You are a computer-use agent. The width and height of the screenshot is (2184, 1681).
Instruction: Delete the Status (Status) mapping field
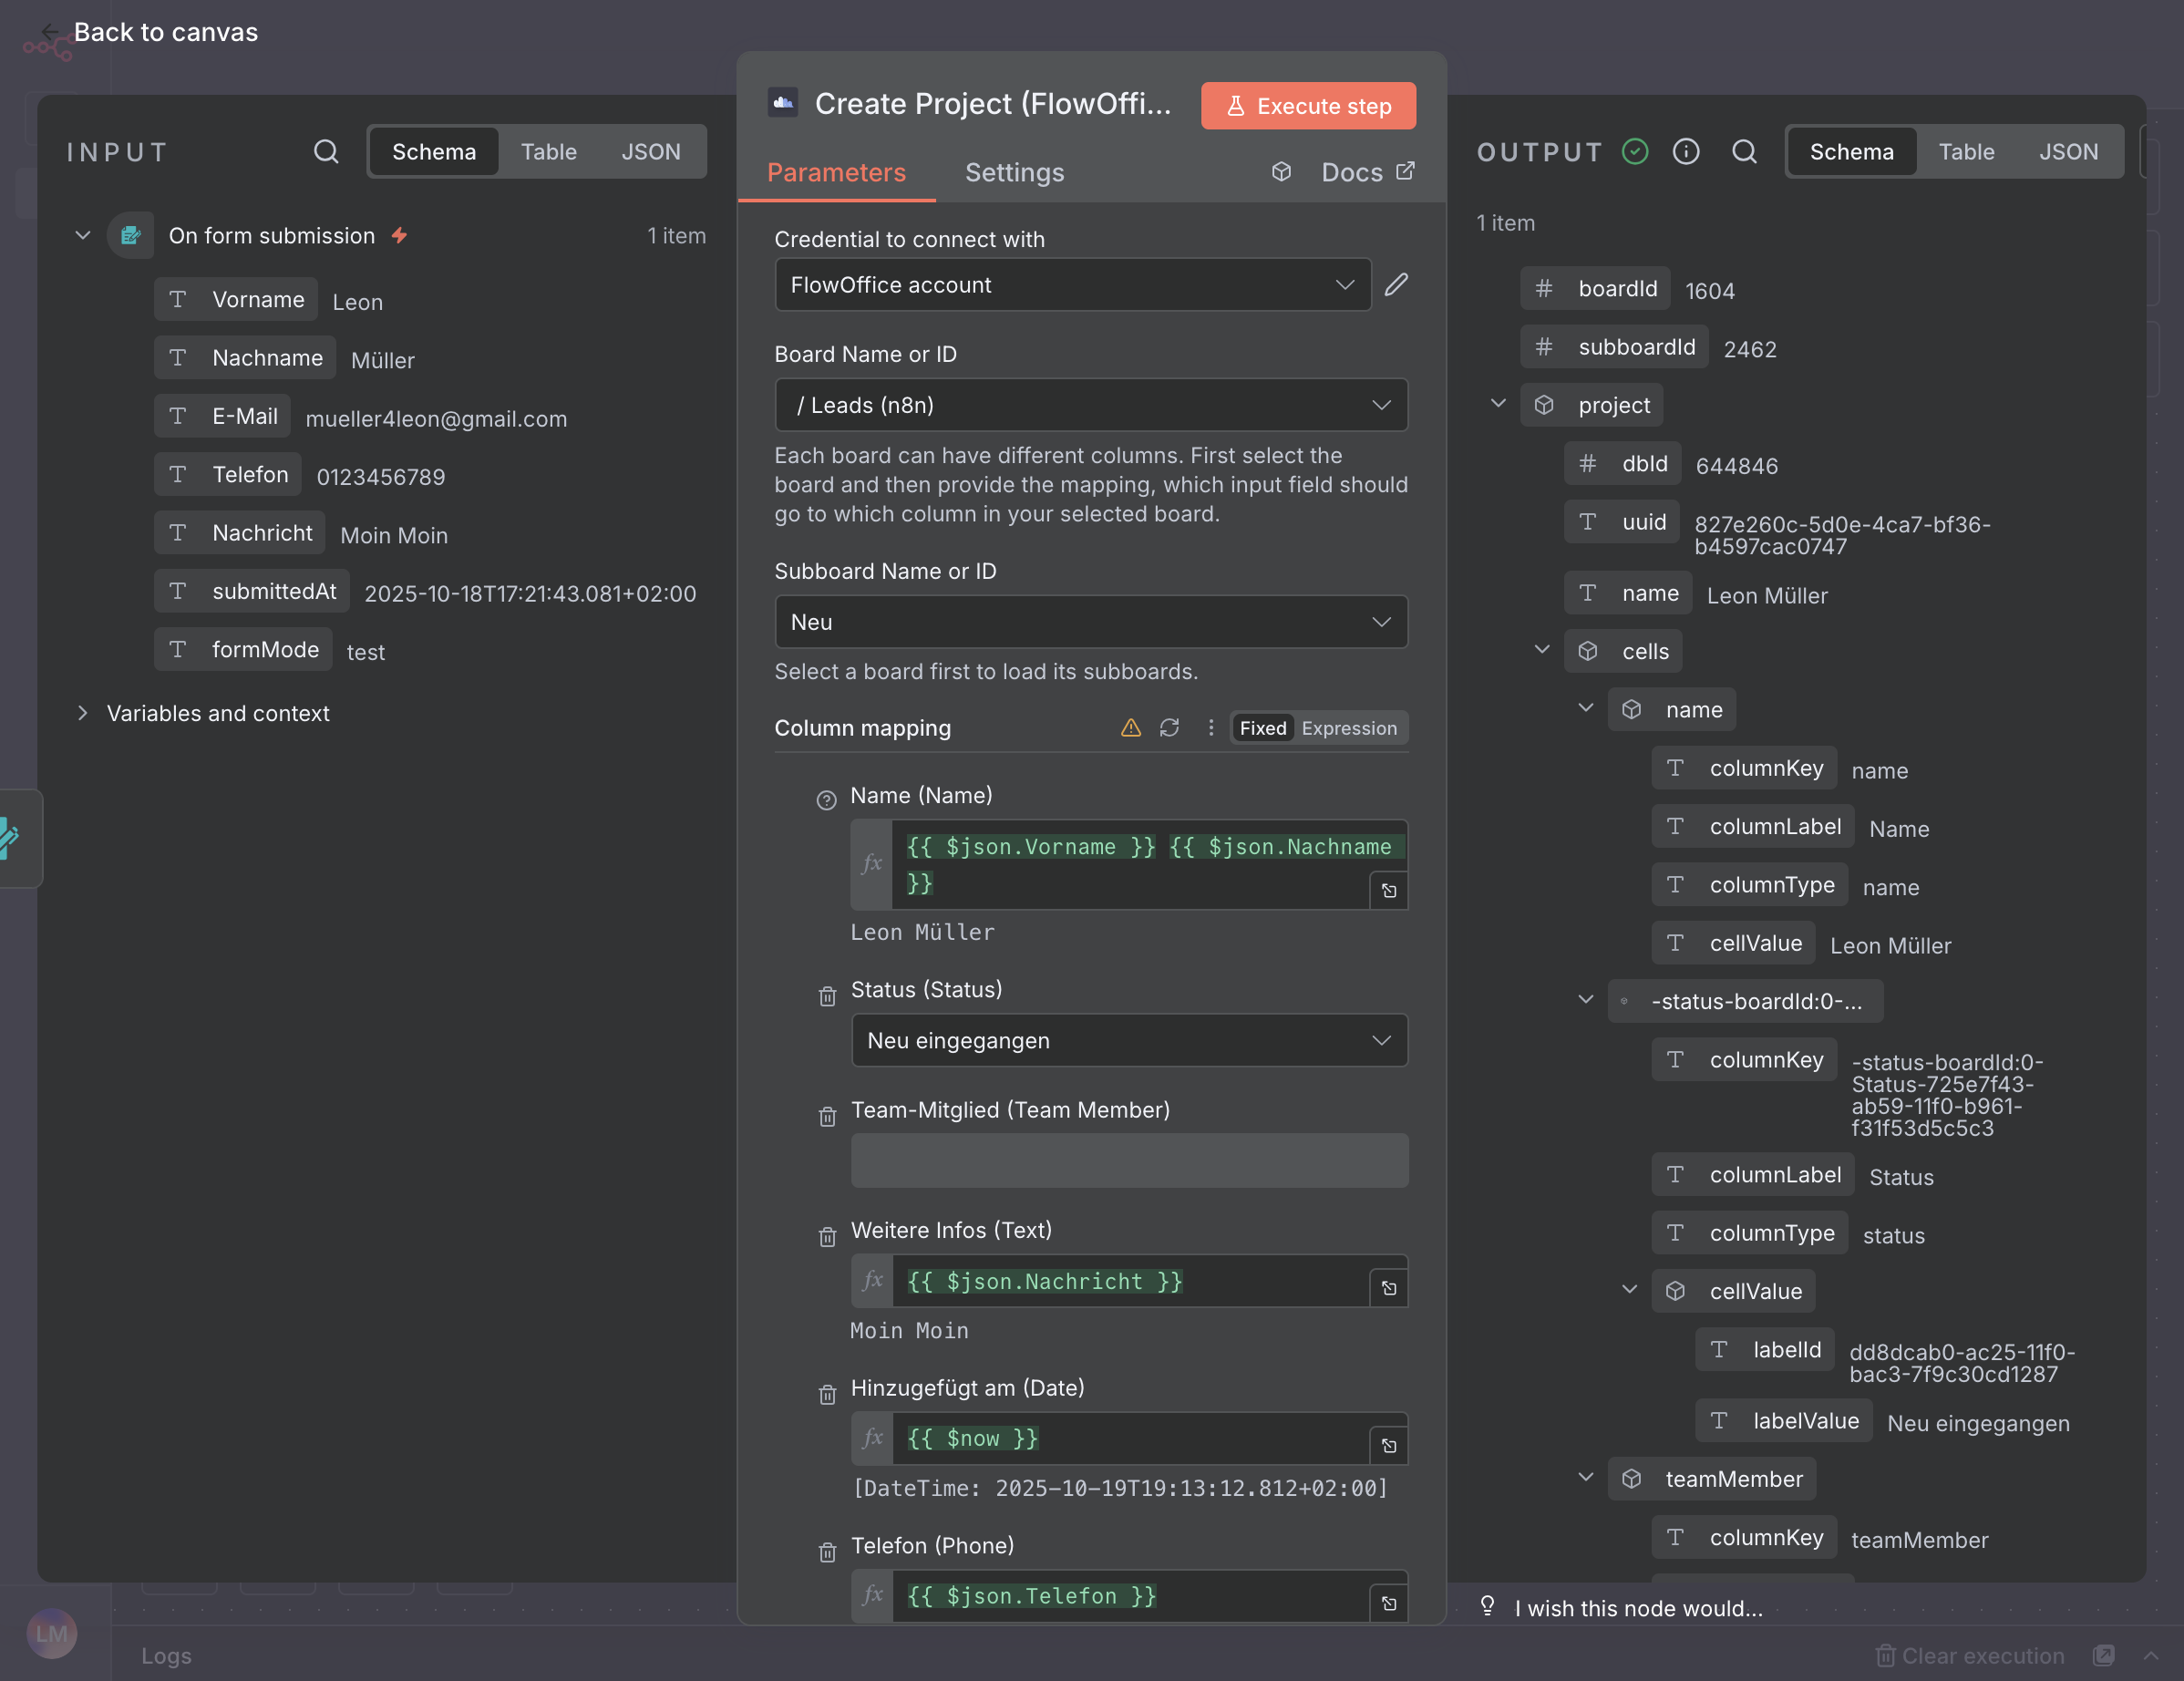(x=827, y=996)
